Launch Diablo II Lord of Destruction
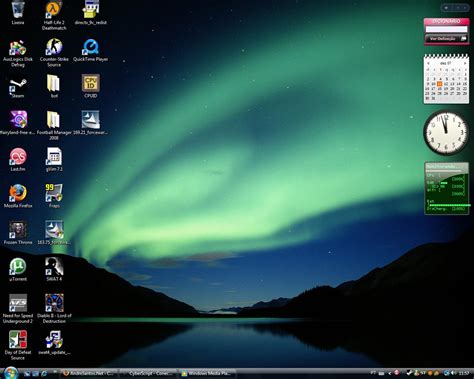 [54, 309]
